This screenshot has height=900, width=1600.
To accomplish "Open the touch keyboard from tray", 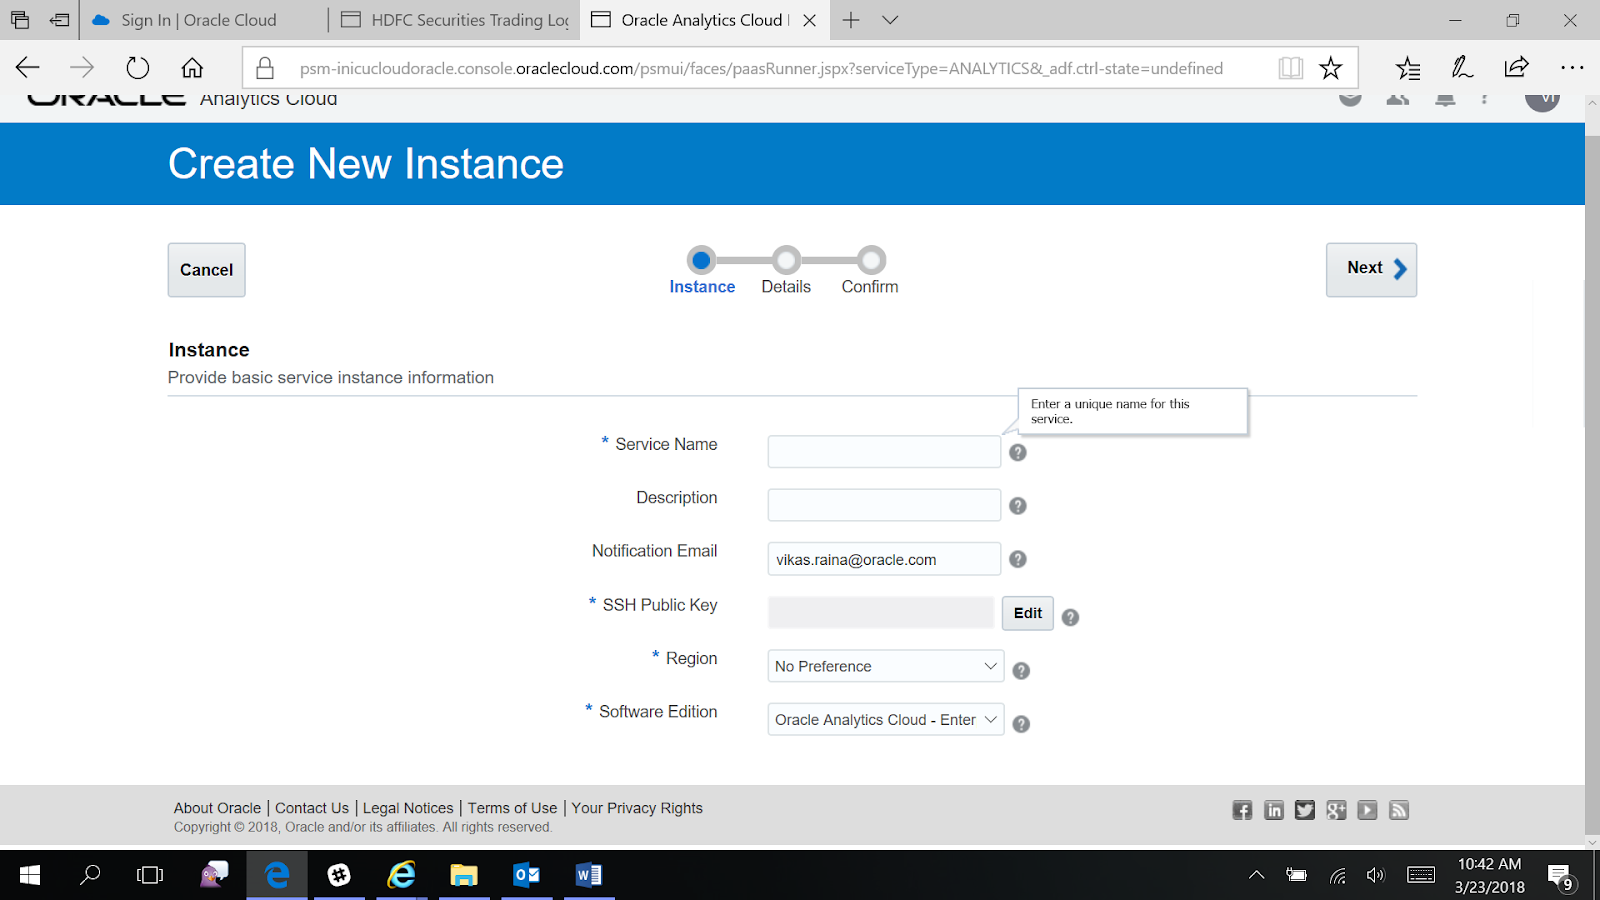I will [x=1421, y=875].
